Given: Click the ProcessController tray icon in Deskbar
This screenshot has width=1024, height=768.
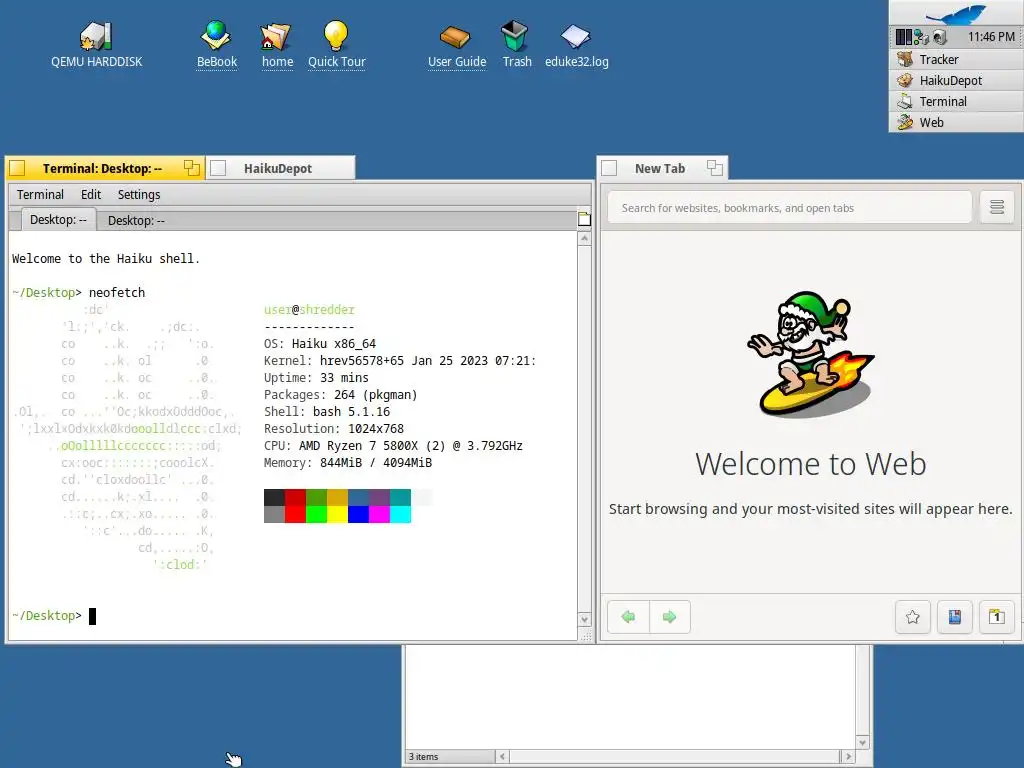Looking at the screenshot, I should (x=904, y=37).
